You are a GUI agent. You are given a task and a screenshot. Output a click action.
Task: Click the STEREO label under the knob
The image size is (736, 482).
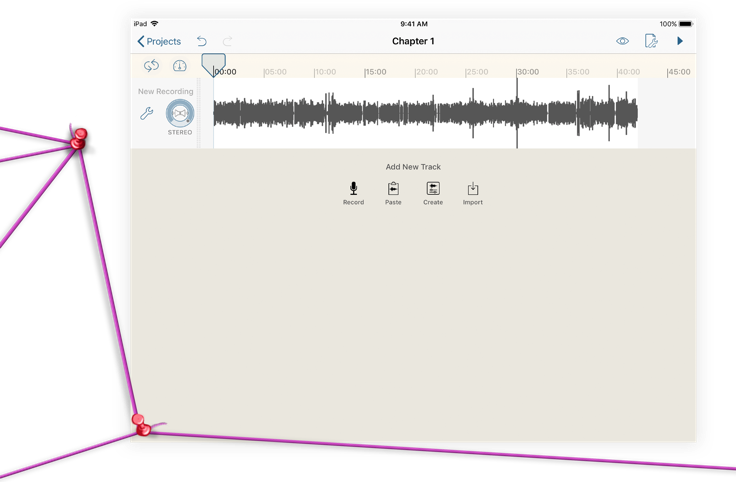click(x=180, y=132)
